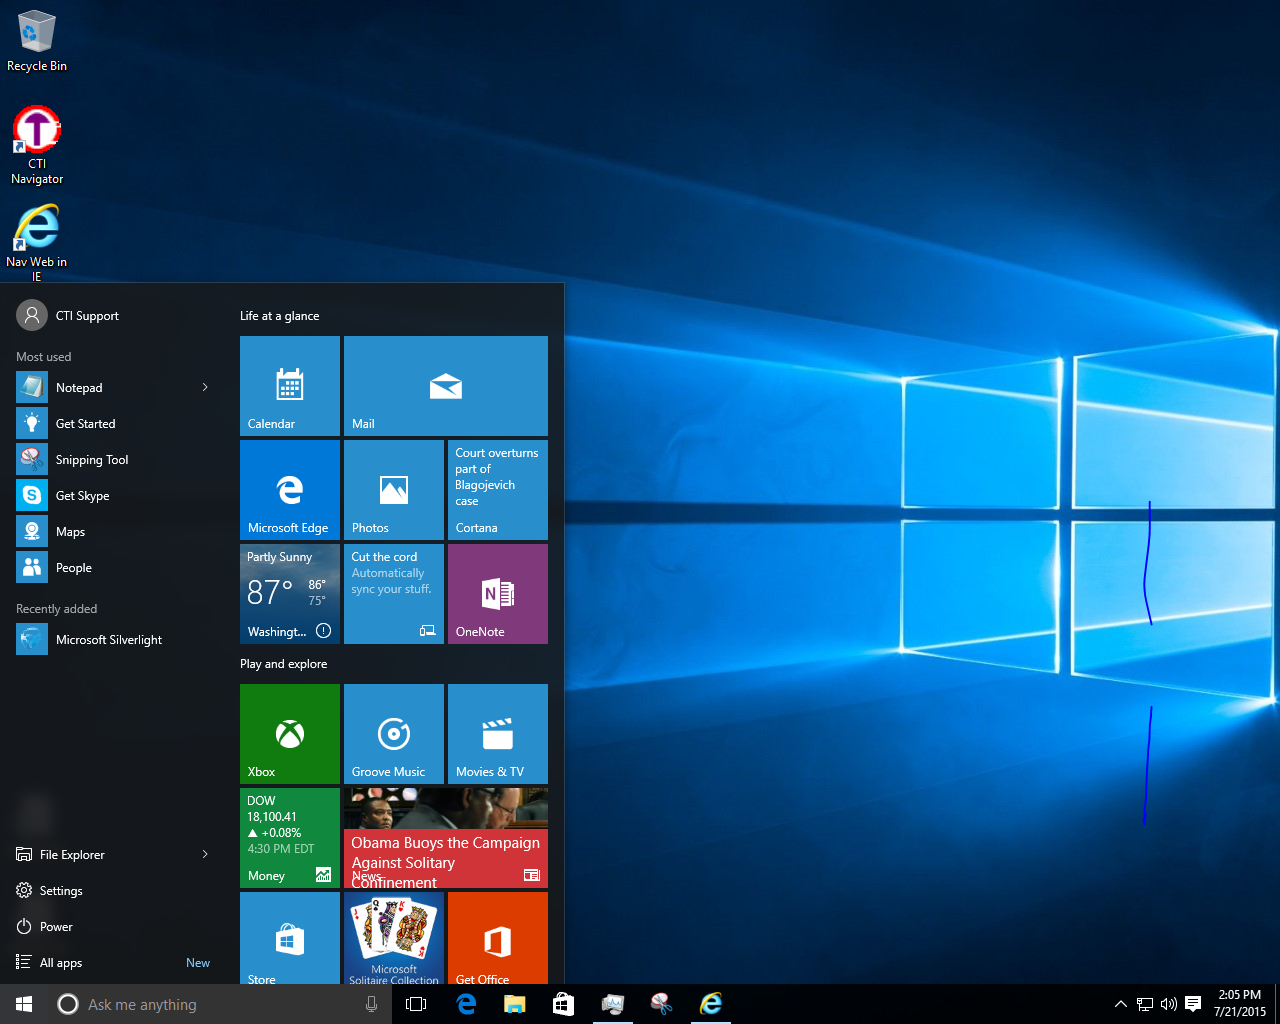Open the Cut the cord Phone Companion tile
The height and width of the screenshot is (1024, 1280).
coord(394,594)
